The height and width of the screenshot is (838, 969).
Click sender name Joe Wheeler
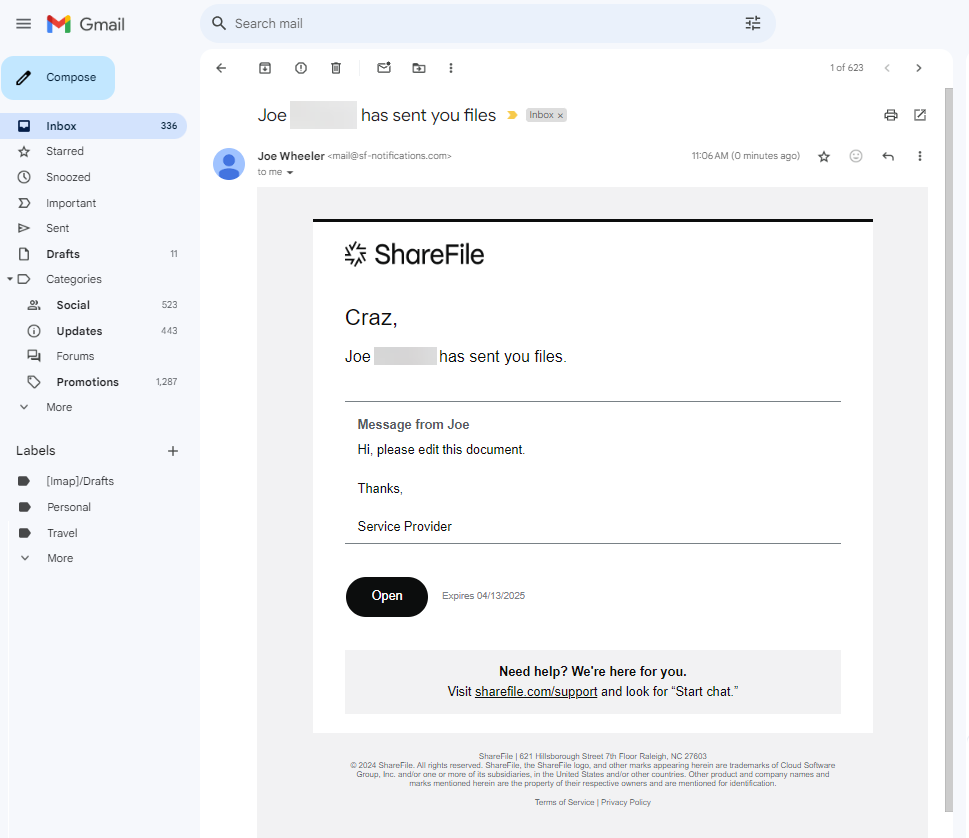coord(291,156)
